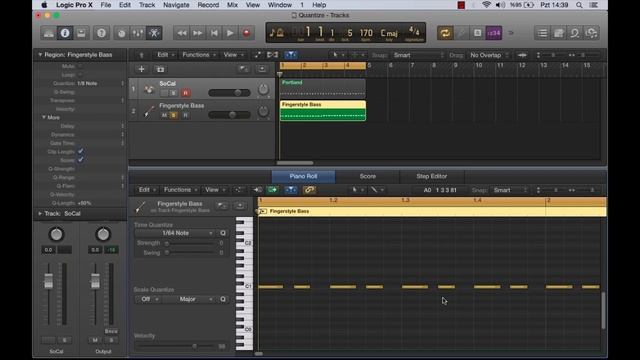
Task: Select the Fingerstyle Bass region in Tracks area
Action: pyautogui.click(x=322, y=111)
